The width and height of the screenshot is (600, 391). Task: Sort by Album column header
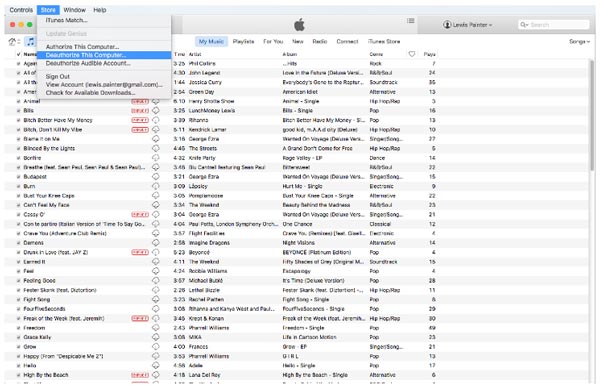290,54
